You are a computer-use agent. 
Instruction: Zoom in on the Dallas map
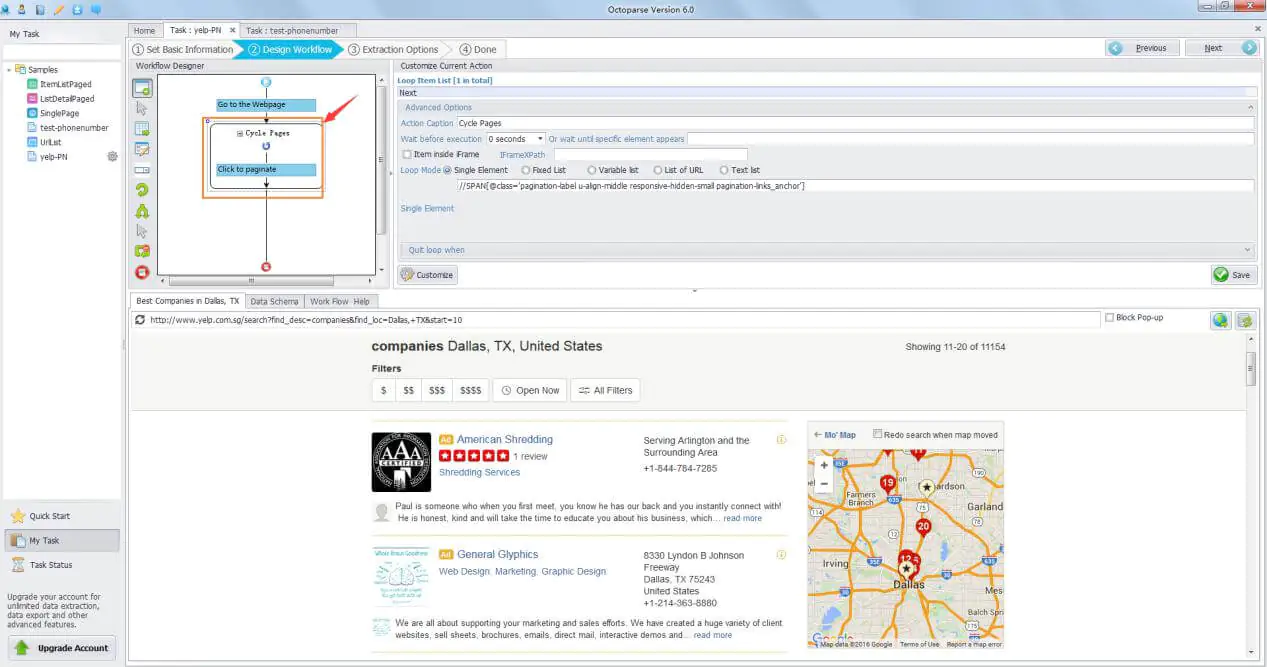coord(824,465)
